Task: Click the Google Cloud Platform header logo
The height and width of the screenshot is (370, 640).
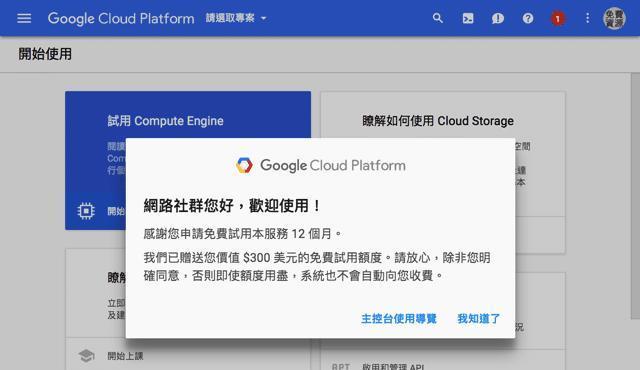Action: [121, 18]
